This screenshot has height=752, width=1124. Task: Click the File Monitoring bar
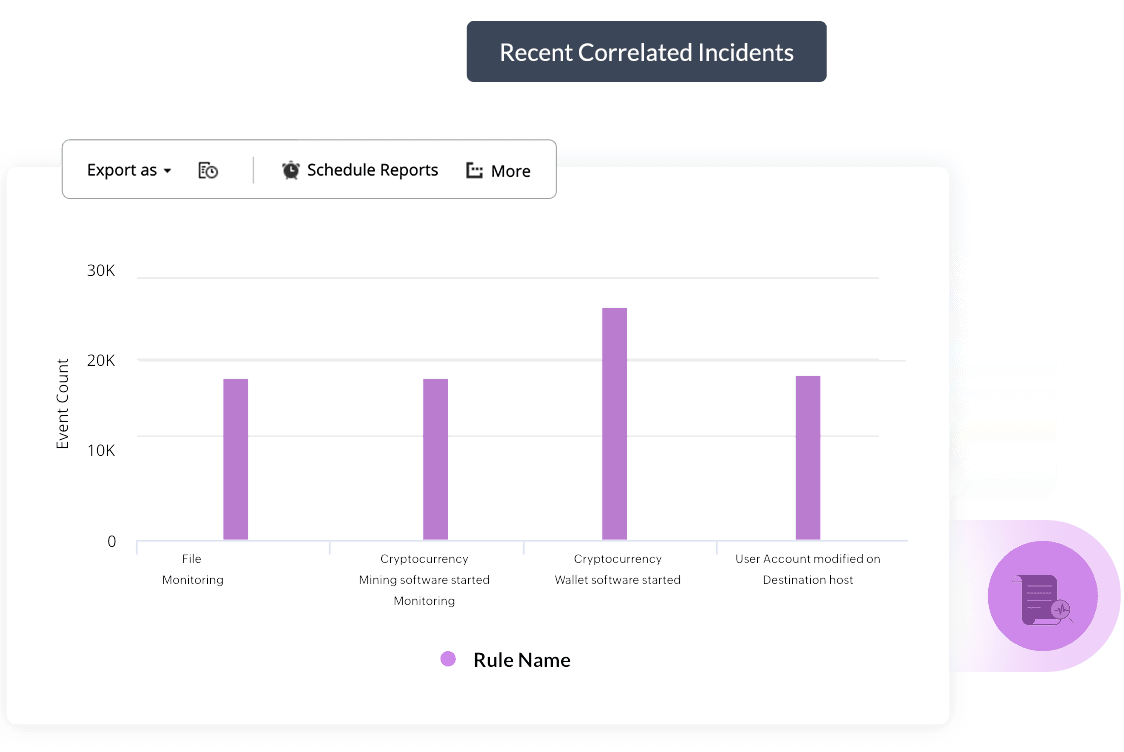click(x=236, y=460)
